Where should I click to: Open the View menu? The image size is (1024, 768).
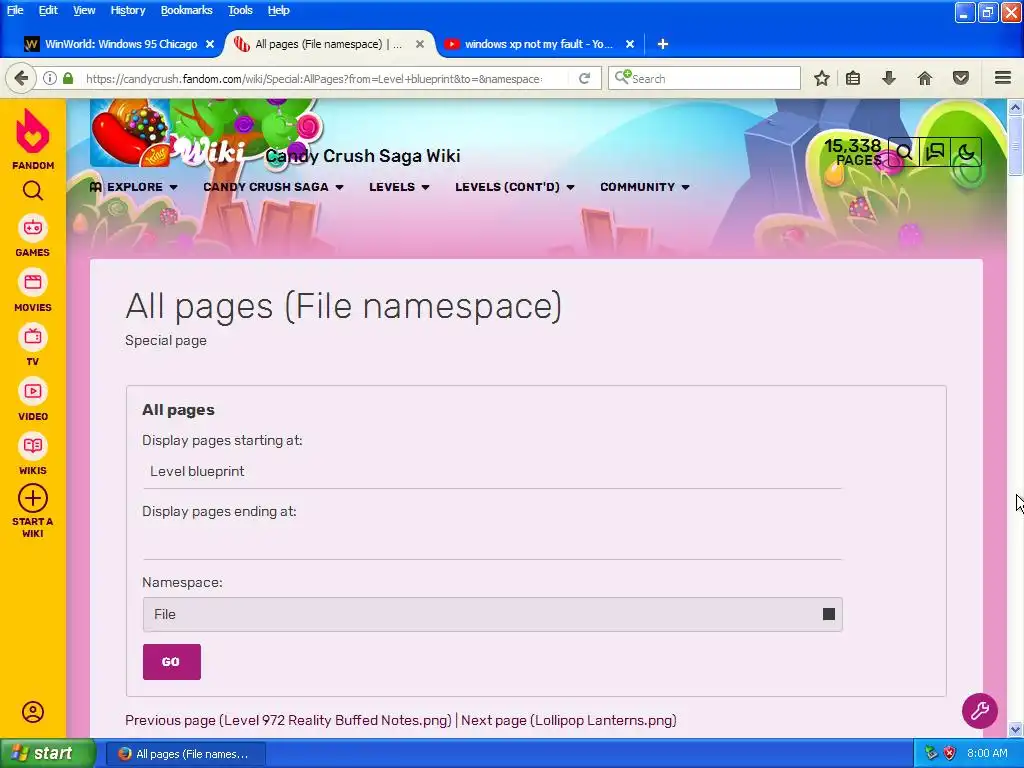[84, 10]
